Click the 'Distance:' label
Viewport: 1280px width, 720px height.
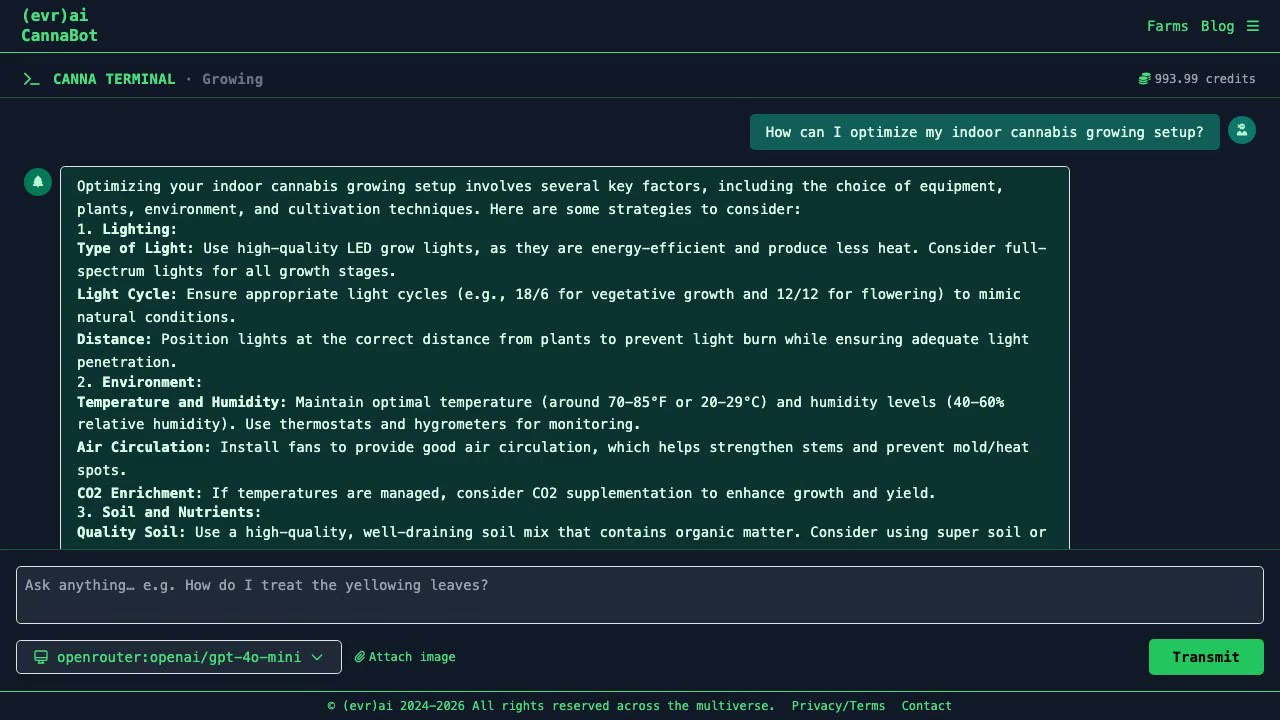[x=115, y=339]
